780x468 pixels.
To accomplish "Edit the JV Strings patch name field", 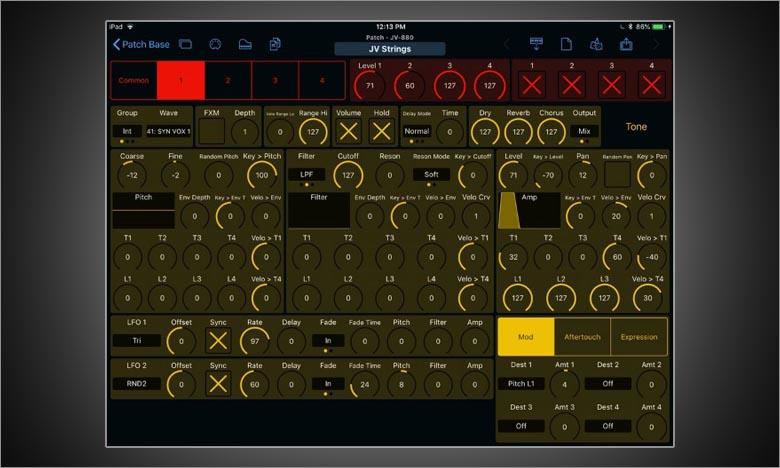I will (390, 49).
